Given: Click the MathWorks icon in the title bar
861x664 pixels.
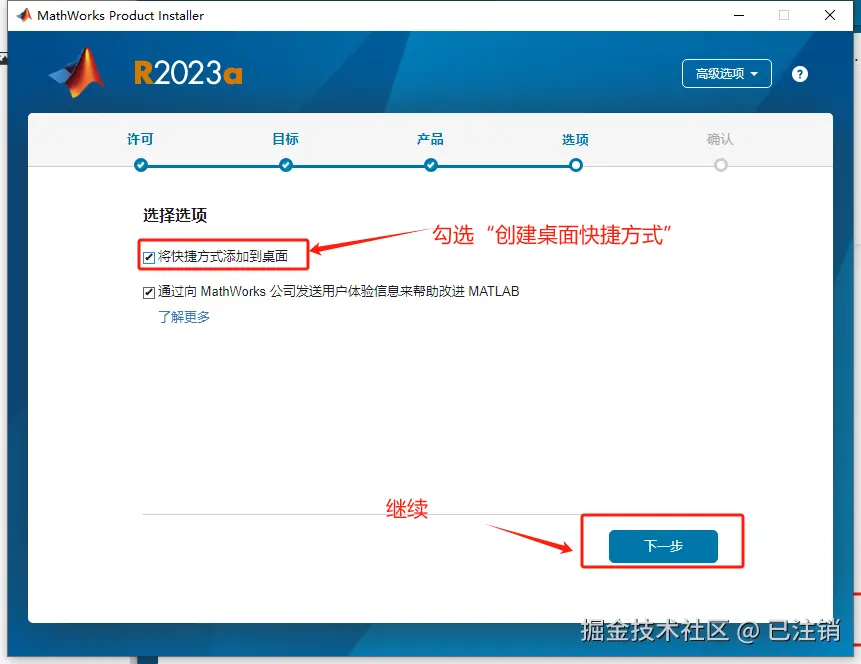Looking at the screenshot, I should click(24, 15).
